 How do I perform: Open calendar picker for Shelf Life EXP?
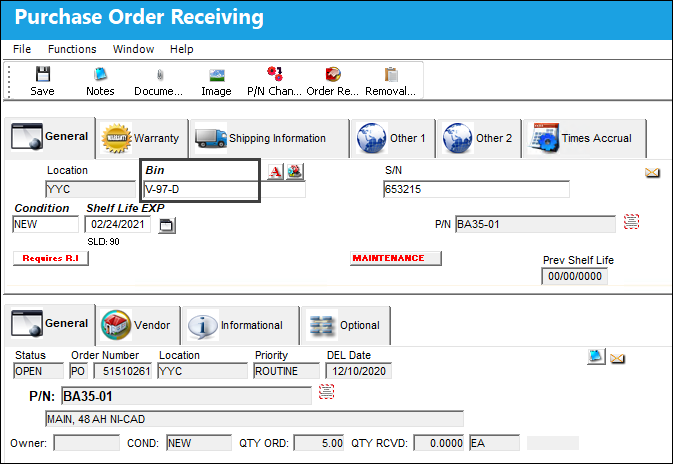[x=167, y=225]
